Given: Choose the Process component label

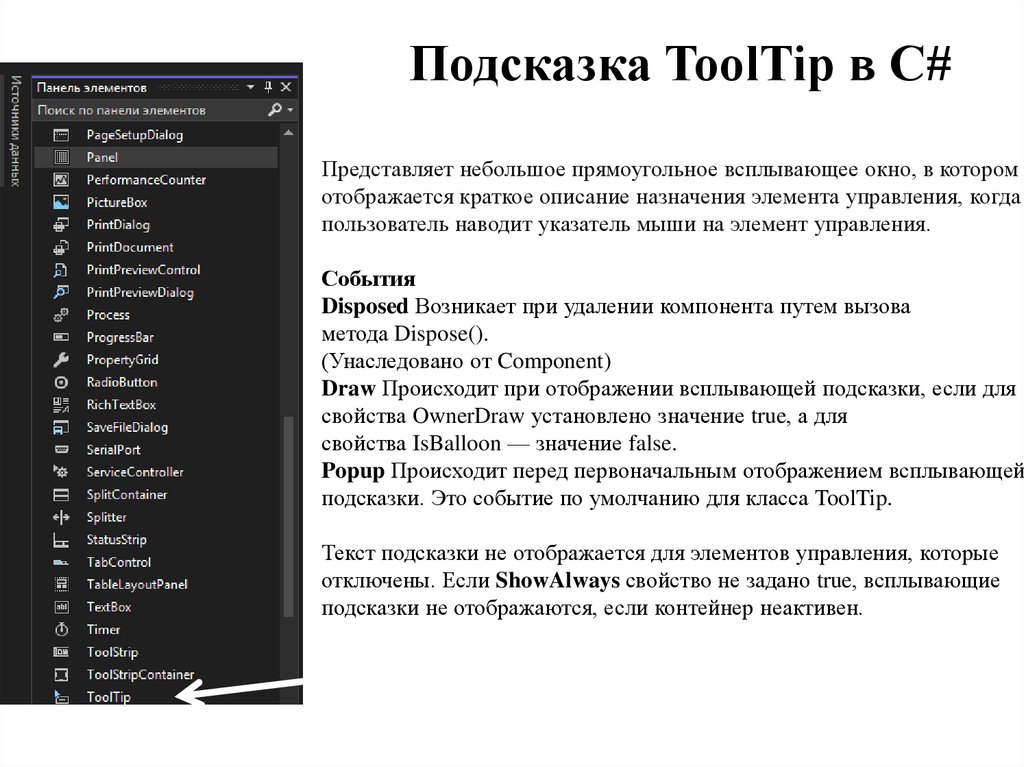Looking at the screenshot, I should (x=108, y=315).
